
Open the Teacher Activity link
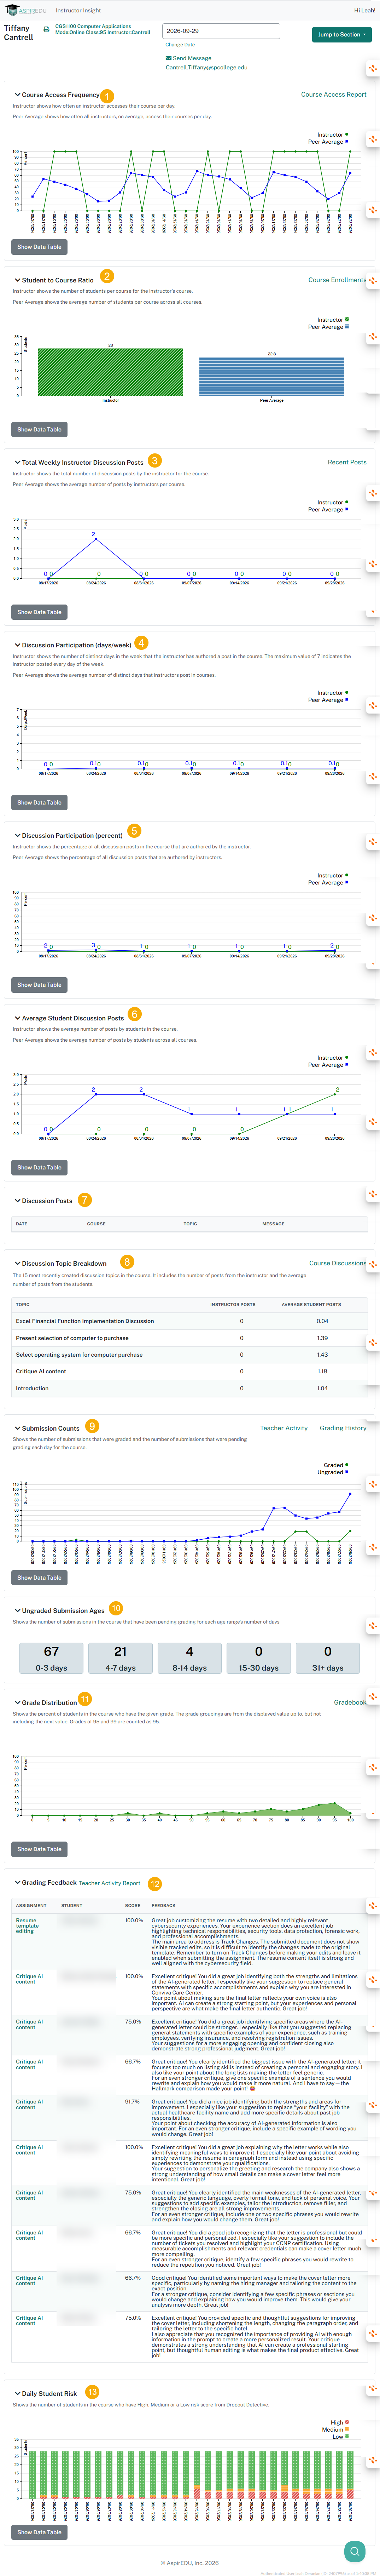[x=284, y=1428]
